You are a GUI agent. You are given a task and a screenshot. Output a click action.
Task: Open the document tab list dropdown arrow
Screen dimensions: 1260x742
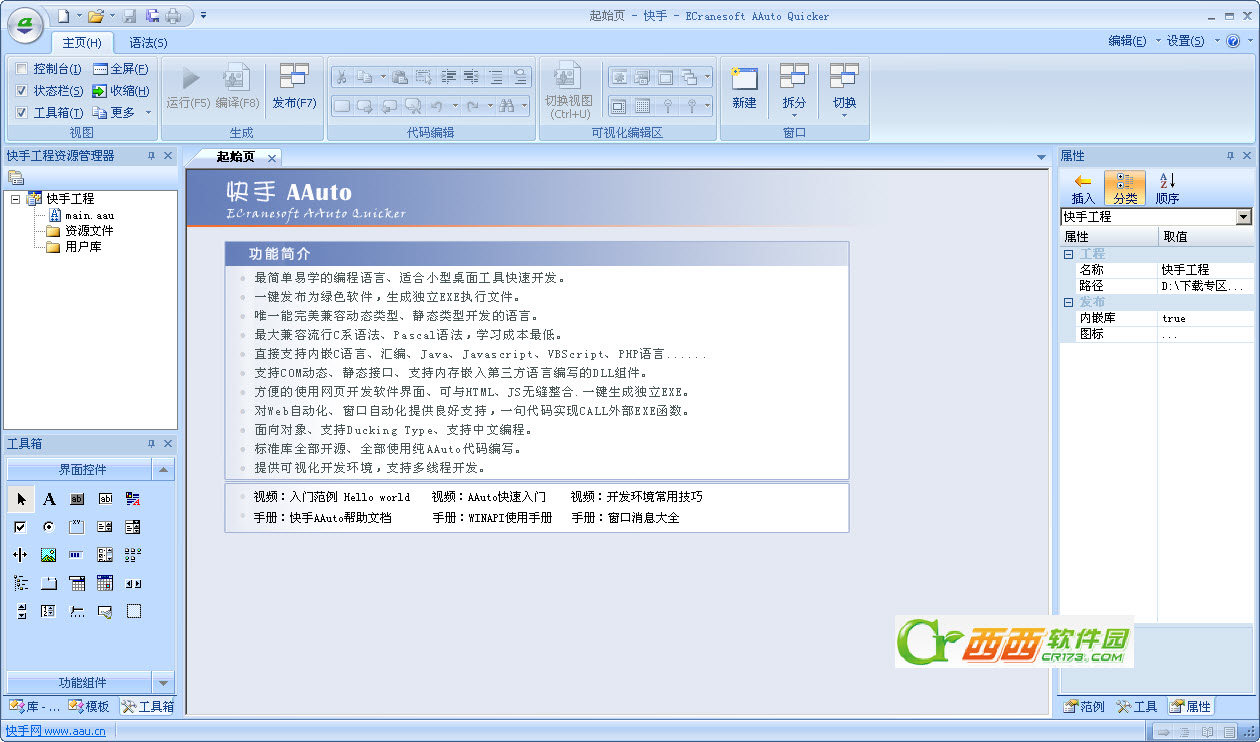point(1041,158)
